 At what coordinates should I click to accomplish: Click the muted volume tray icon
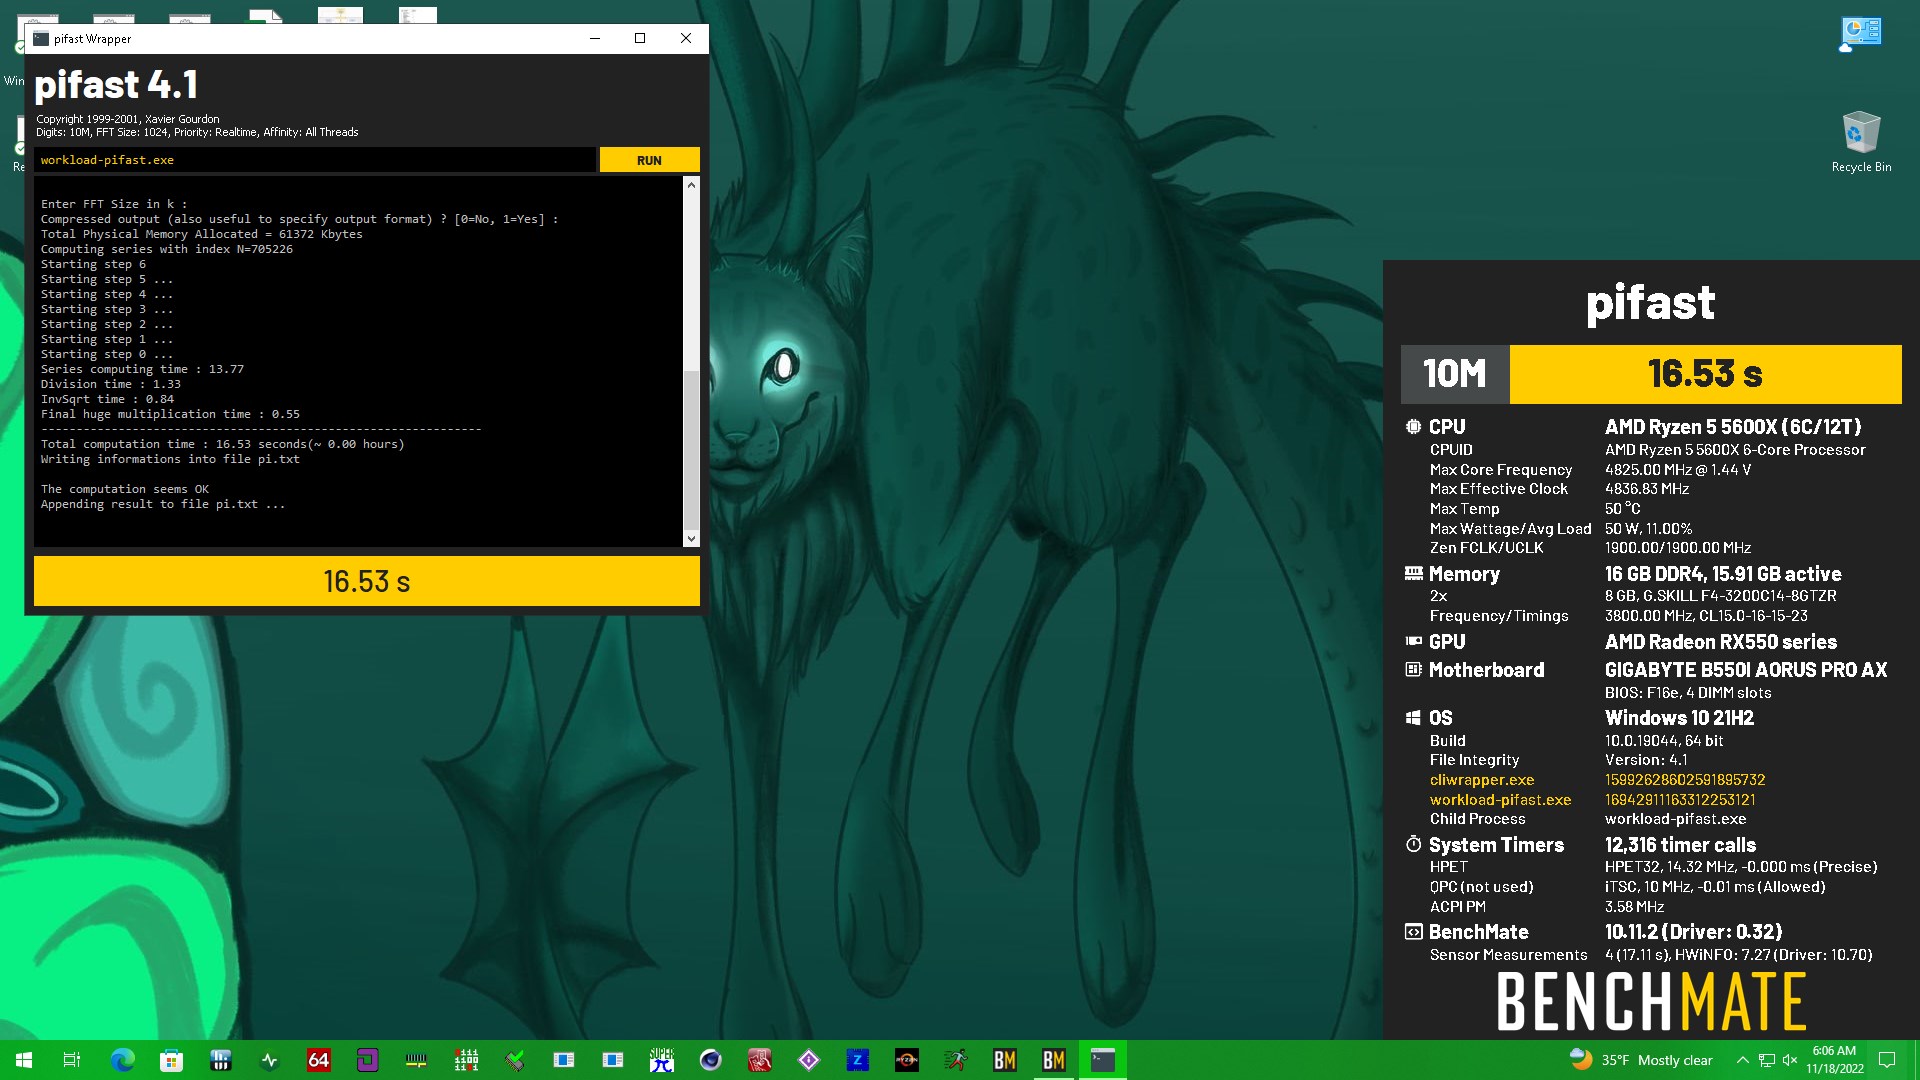(1790, 1060)
